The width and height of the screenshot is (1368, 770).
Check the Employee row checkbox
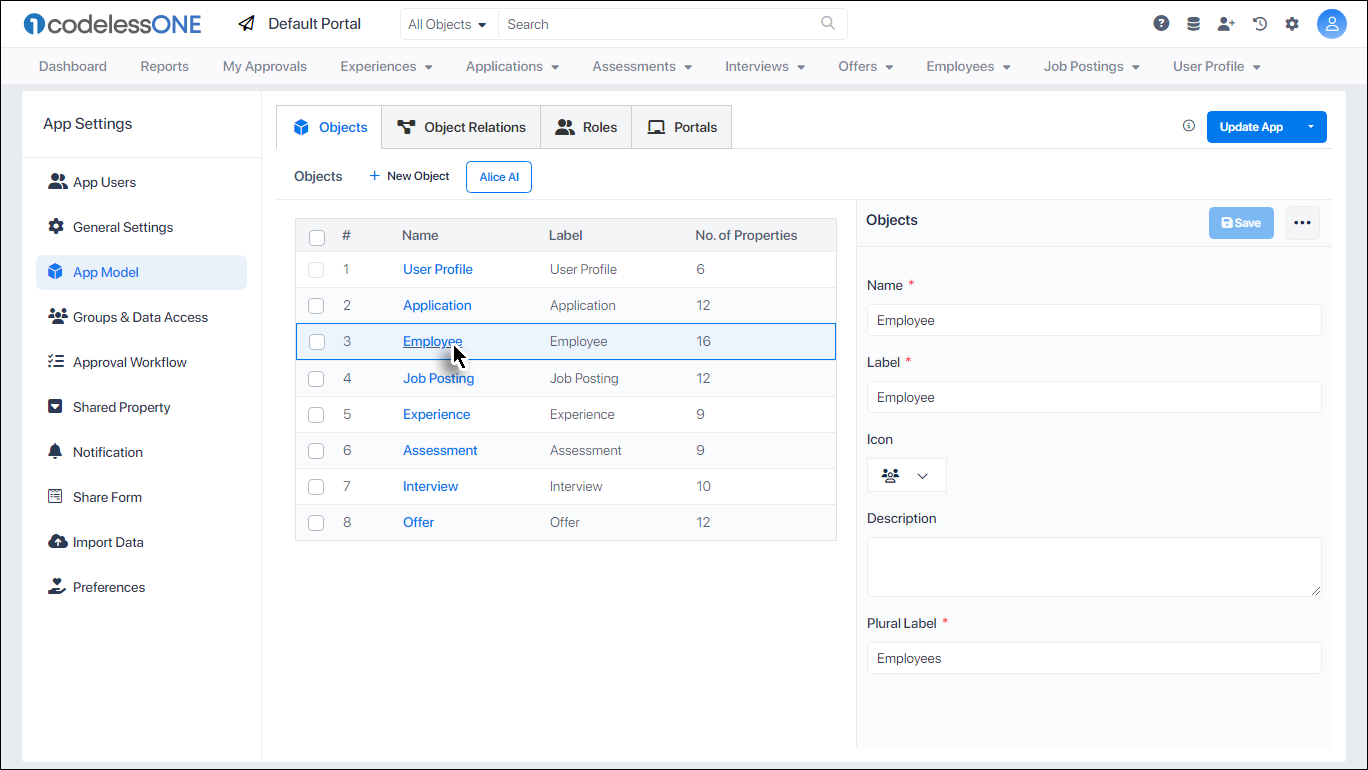coord(316,342)
